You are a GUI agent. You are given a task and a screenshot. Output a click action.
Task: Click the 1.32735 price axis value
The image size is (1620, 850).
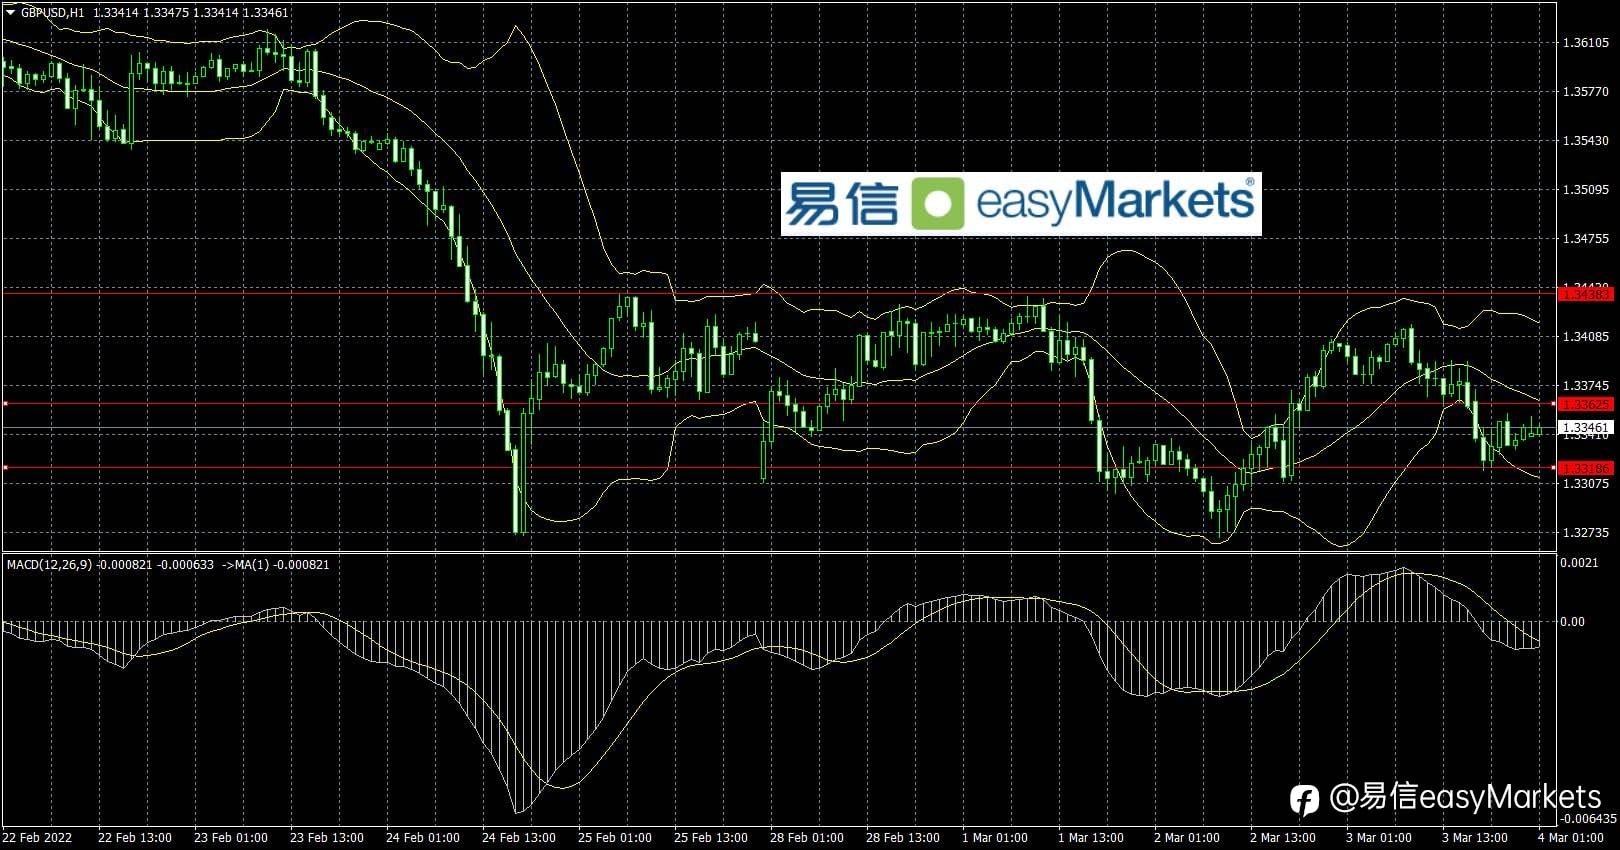coord(1586,533)
